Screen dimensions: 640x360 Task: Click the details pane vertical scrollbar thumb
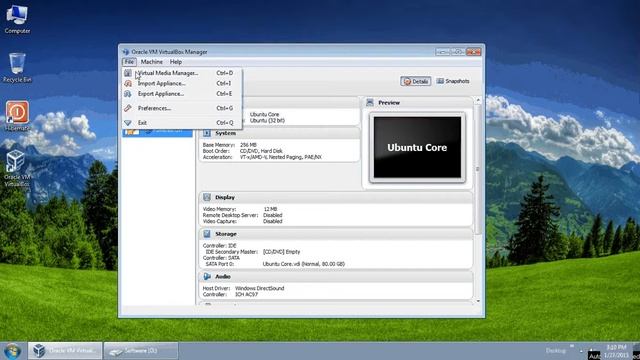(478, 169)
